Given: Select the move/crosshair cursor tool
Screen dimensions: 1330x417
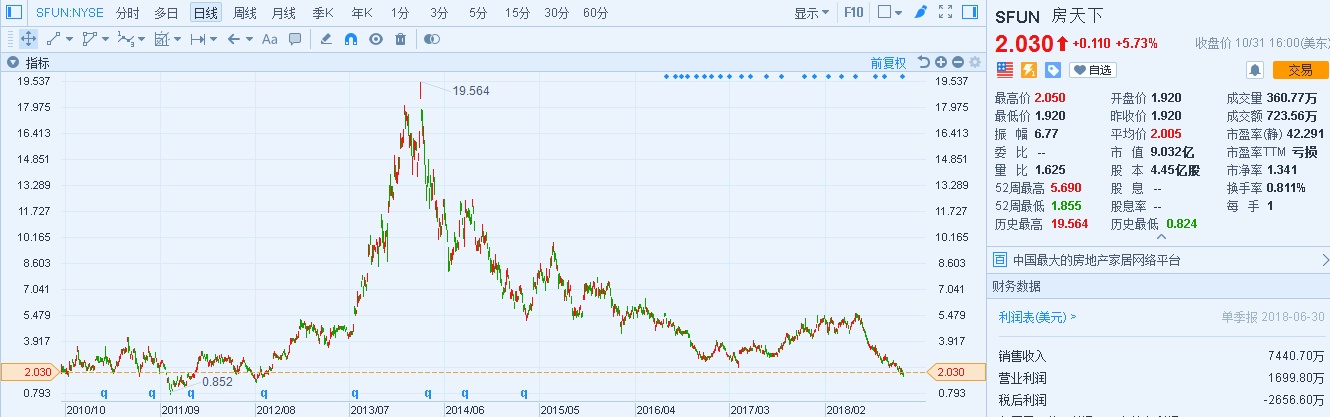Looking at the screenshot, I should click(28, 39).
